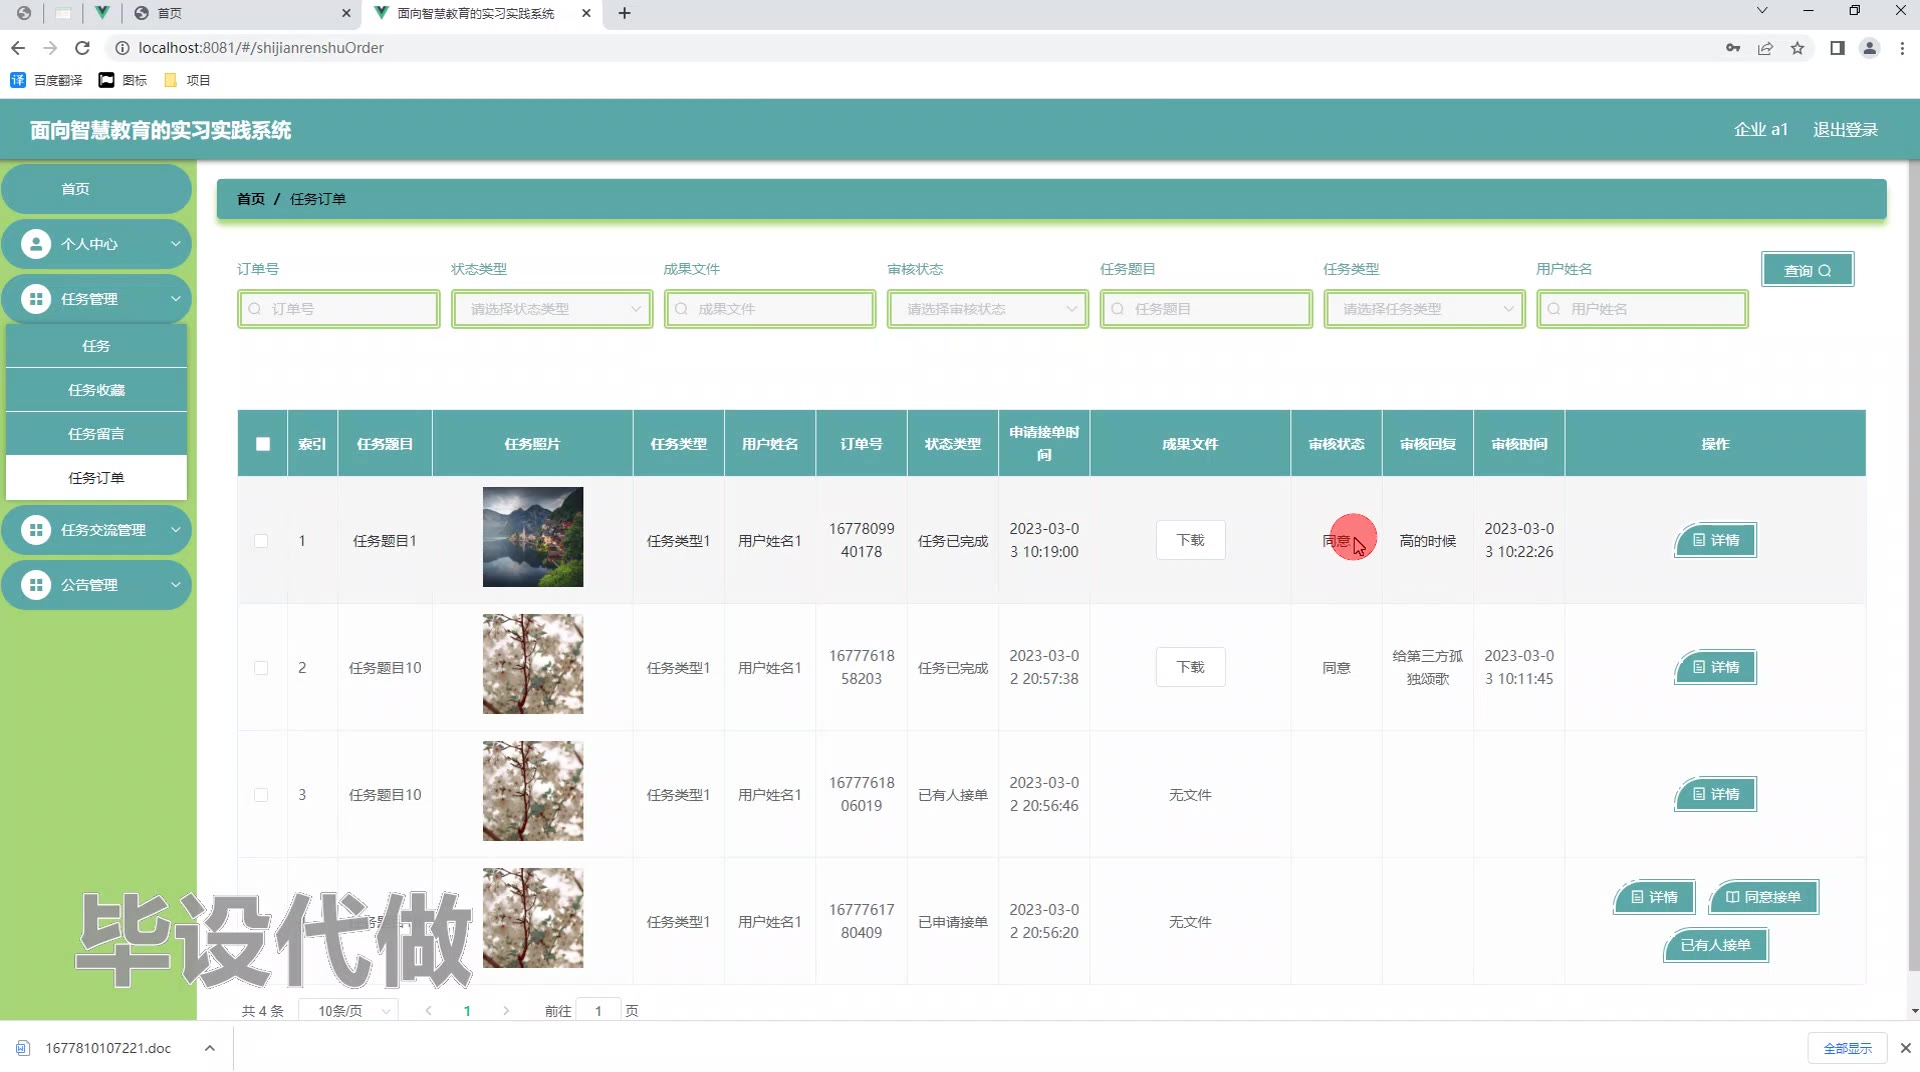Viewport: 1920px width, 1072px height.
Task: Open download item options chevron
Action: coord(209,1048)
